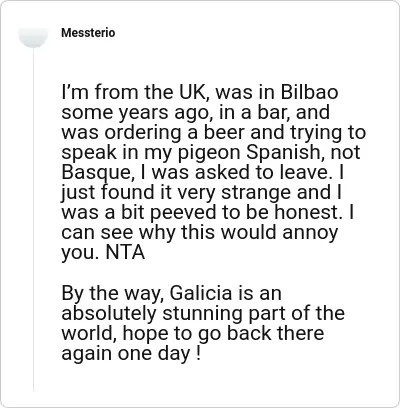400x408 pixels.
Task: Click the word "absolutely" in last paragraph
Action: pyautogui.click(x=109, y=314)
